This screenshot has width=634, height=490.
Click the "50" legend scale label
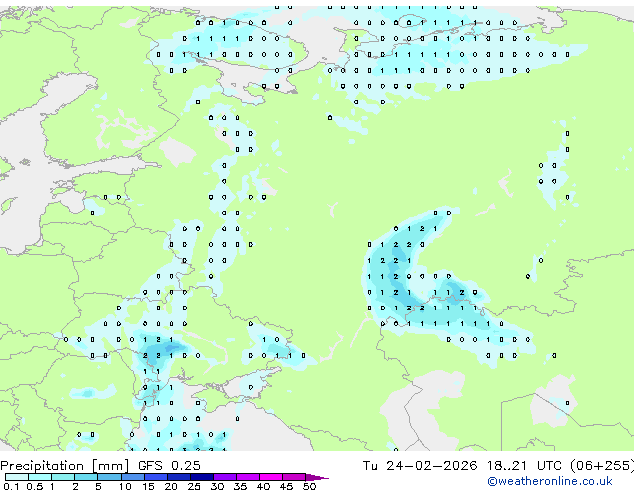pos(309,486)
